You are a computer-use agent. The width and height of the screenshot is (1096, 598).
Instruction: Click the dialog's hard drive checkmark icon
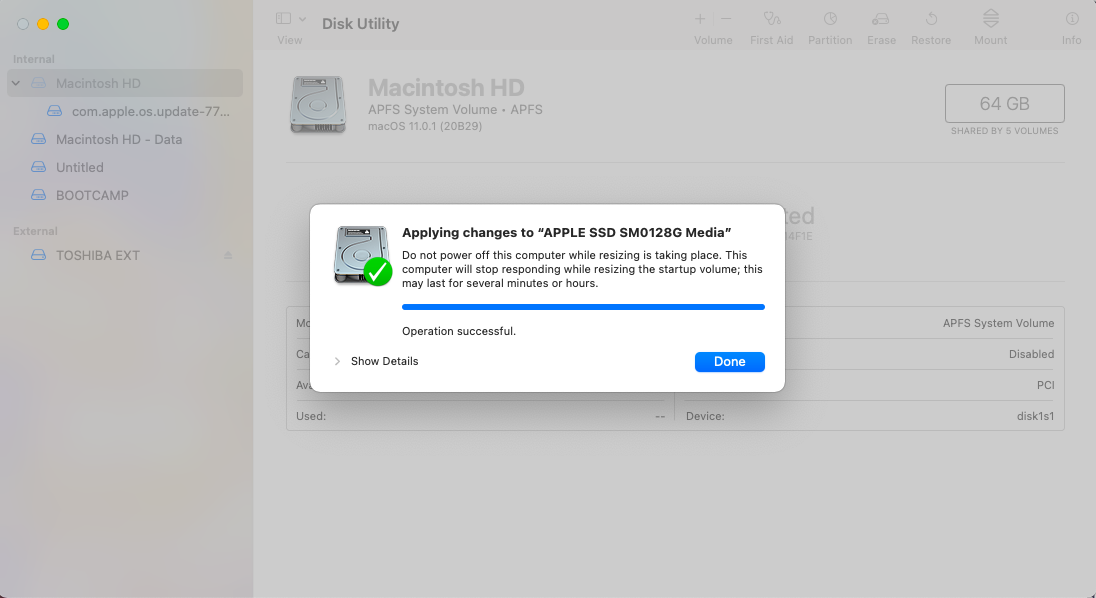click(363, 256)
